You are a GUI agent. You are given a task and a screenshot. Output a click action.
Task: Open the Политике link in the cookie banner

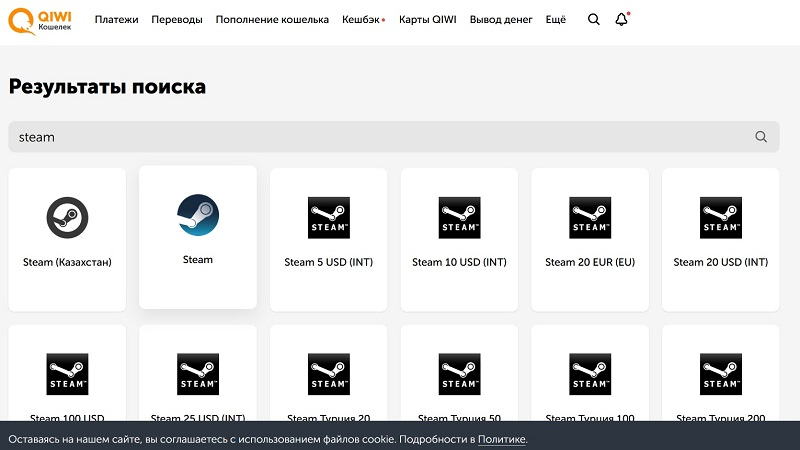(502, 439)
